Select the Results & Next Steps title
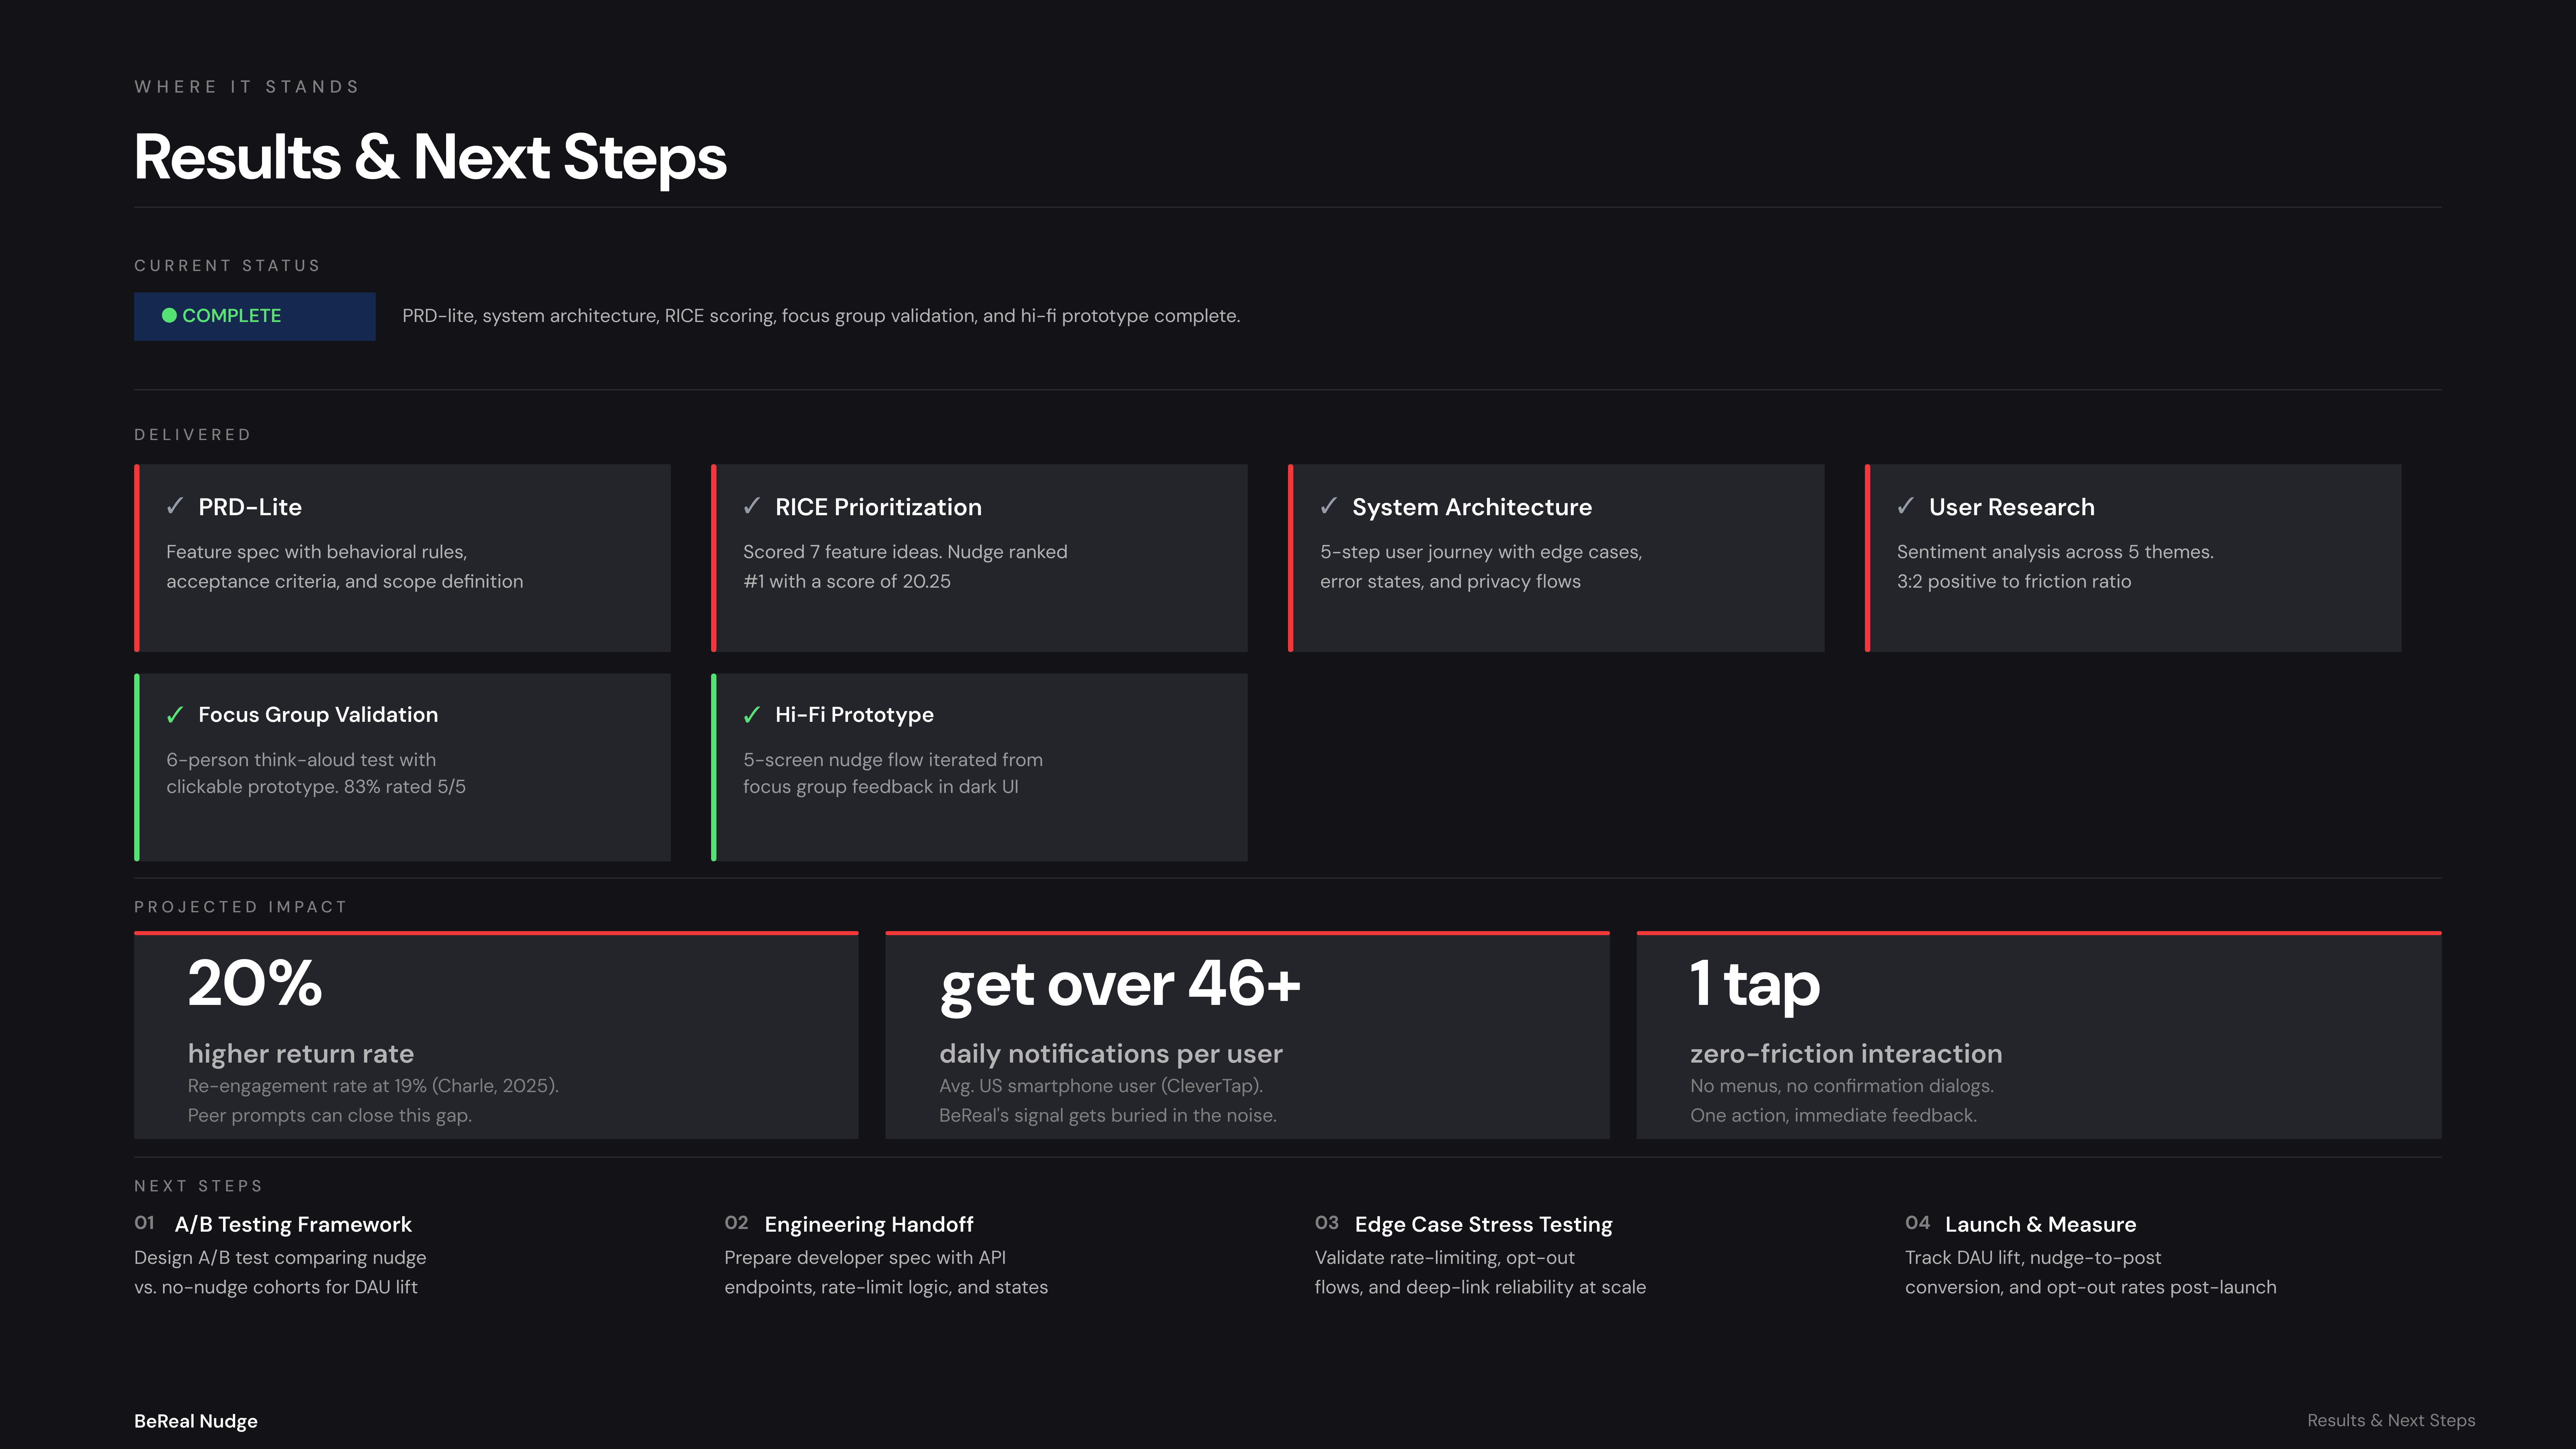Image resolution: width=2576 pixels, height=1449 pixels. pyautogui.click(x=430, y=157)
